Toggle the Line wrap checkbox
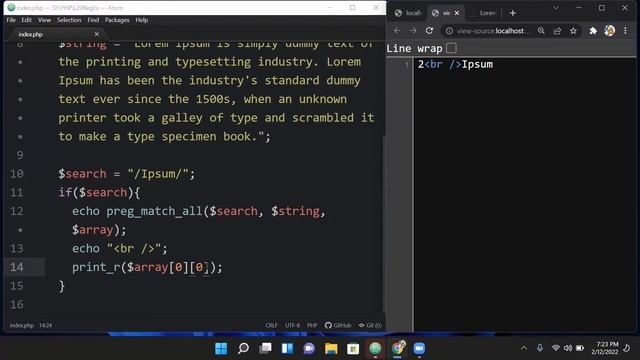The width and height of the screenshot is (640, 360). tap(451, 48)
